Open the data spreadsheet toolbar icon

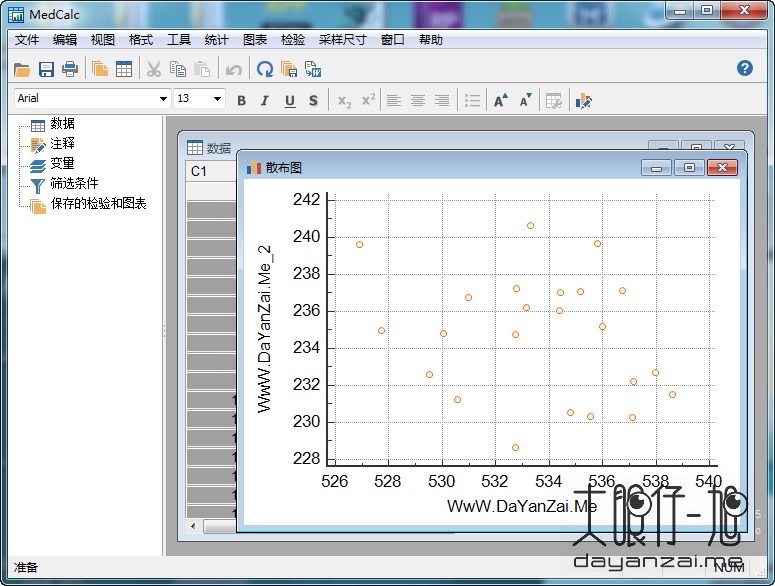124,69
